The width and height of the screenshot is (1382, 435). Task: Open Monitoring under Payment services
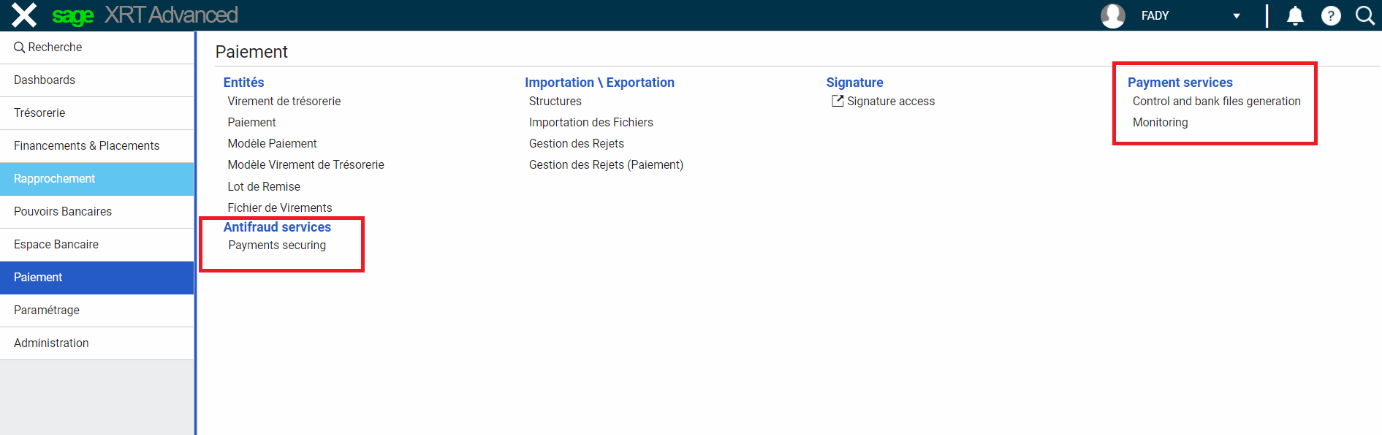tap(1160, 123)
